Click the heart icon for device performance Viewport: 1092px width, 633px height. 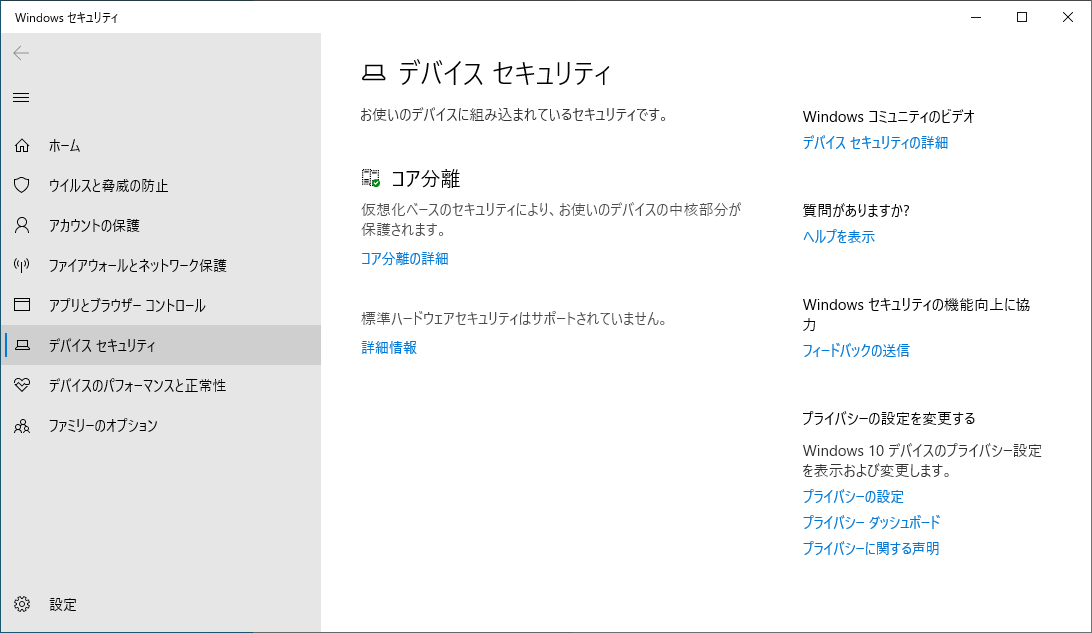click(x=22, y=384)
